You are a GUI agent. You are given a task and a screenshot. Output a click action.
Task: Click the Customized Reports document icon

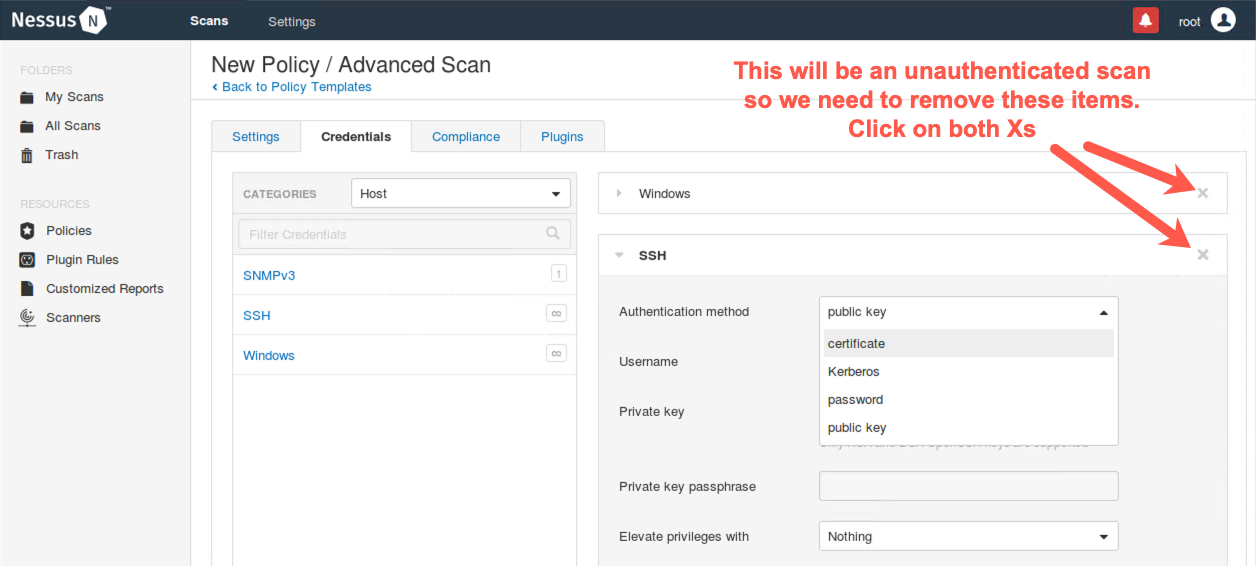[27, 289]
